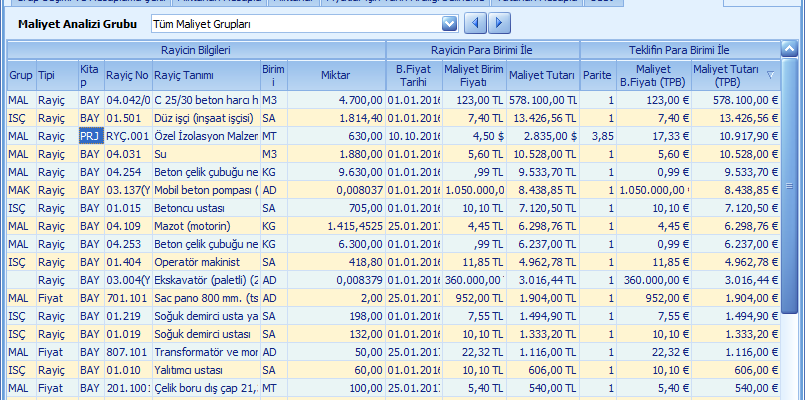The height and width of the screenshot is (400, 805).
Task: Click the Rayiç Tanımı column header
Action: (205, 75)
